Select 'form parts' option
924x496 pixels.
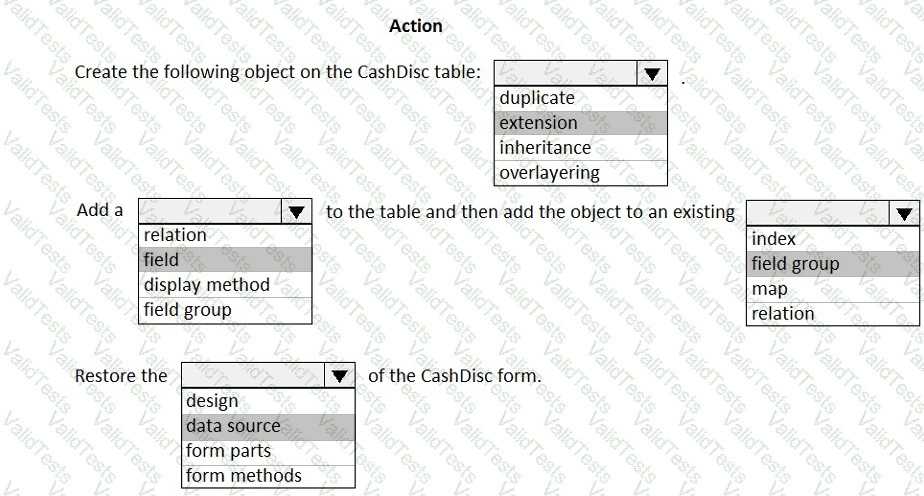tap(268, 451)
